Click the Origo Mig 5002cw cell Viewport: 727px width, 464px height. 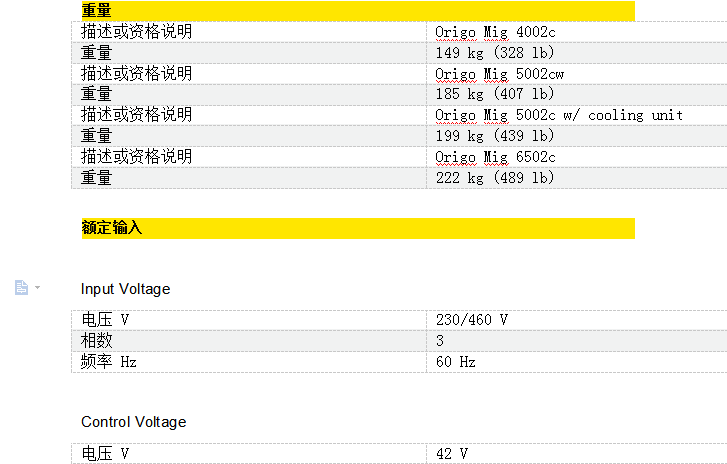pos(500,73)
